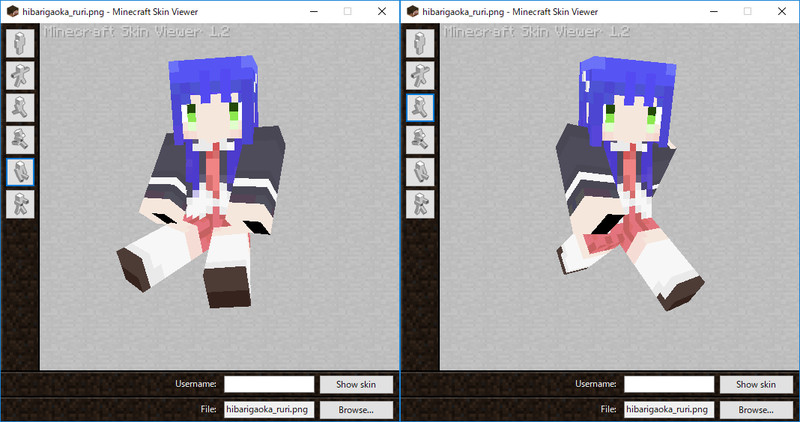Focus the Username field in left window

click(x=268, y=384)
